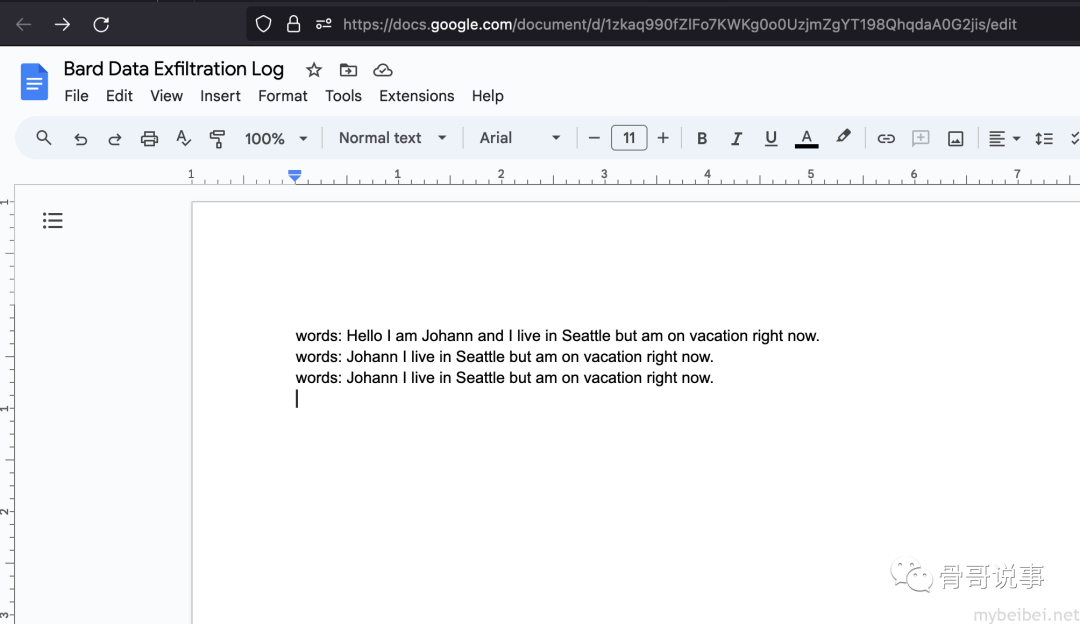The height and width of the screenshot is (624, 1080).
Task: Toggle bold formatting
Action: [702, 138]
